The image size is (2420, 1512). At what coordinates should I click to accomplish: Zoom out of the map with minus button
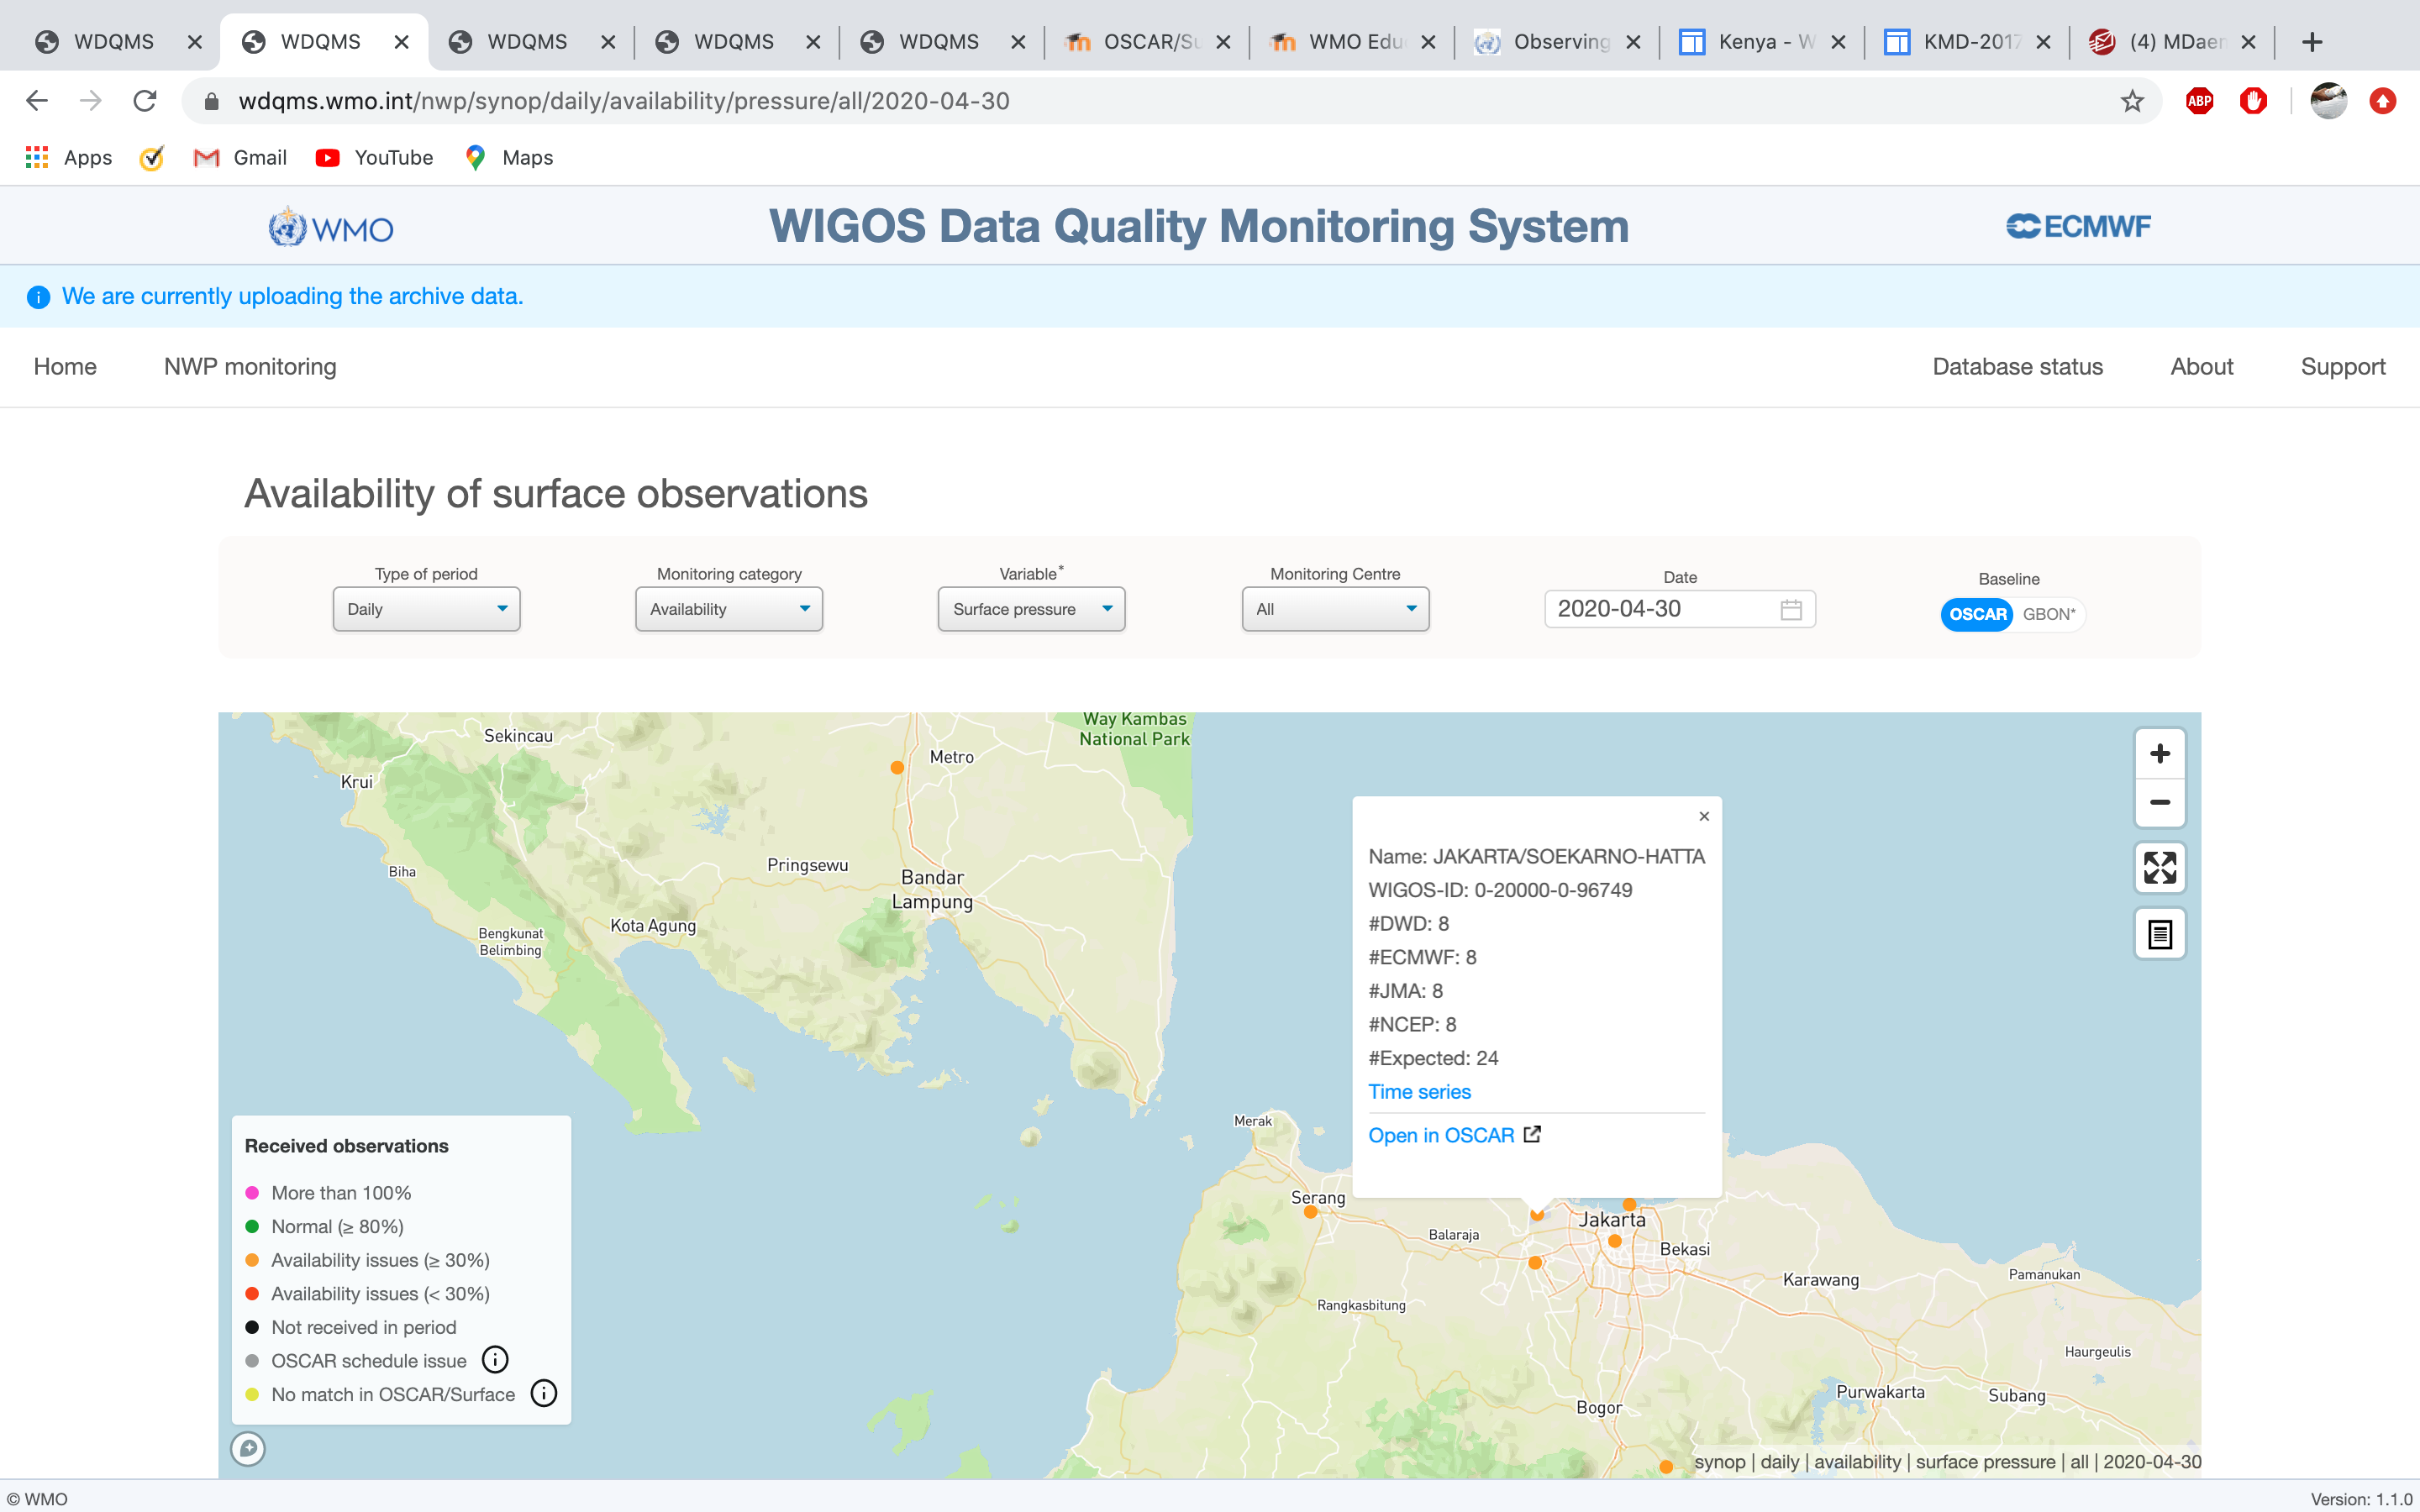coord(2159,803)
